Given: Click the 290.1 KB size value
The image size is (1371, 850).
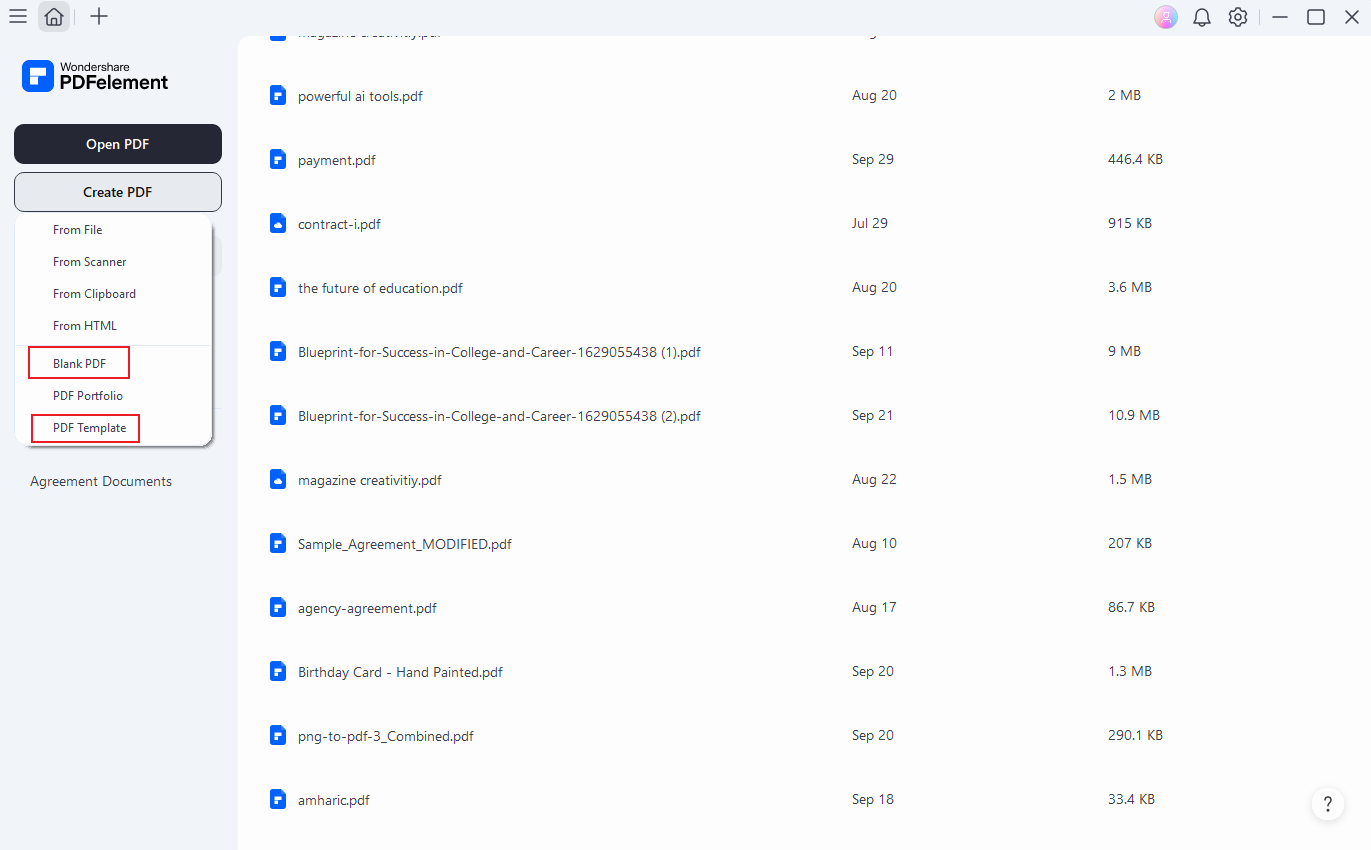Looking at the screenshot, I should click(1135, 735).
